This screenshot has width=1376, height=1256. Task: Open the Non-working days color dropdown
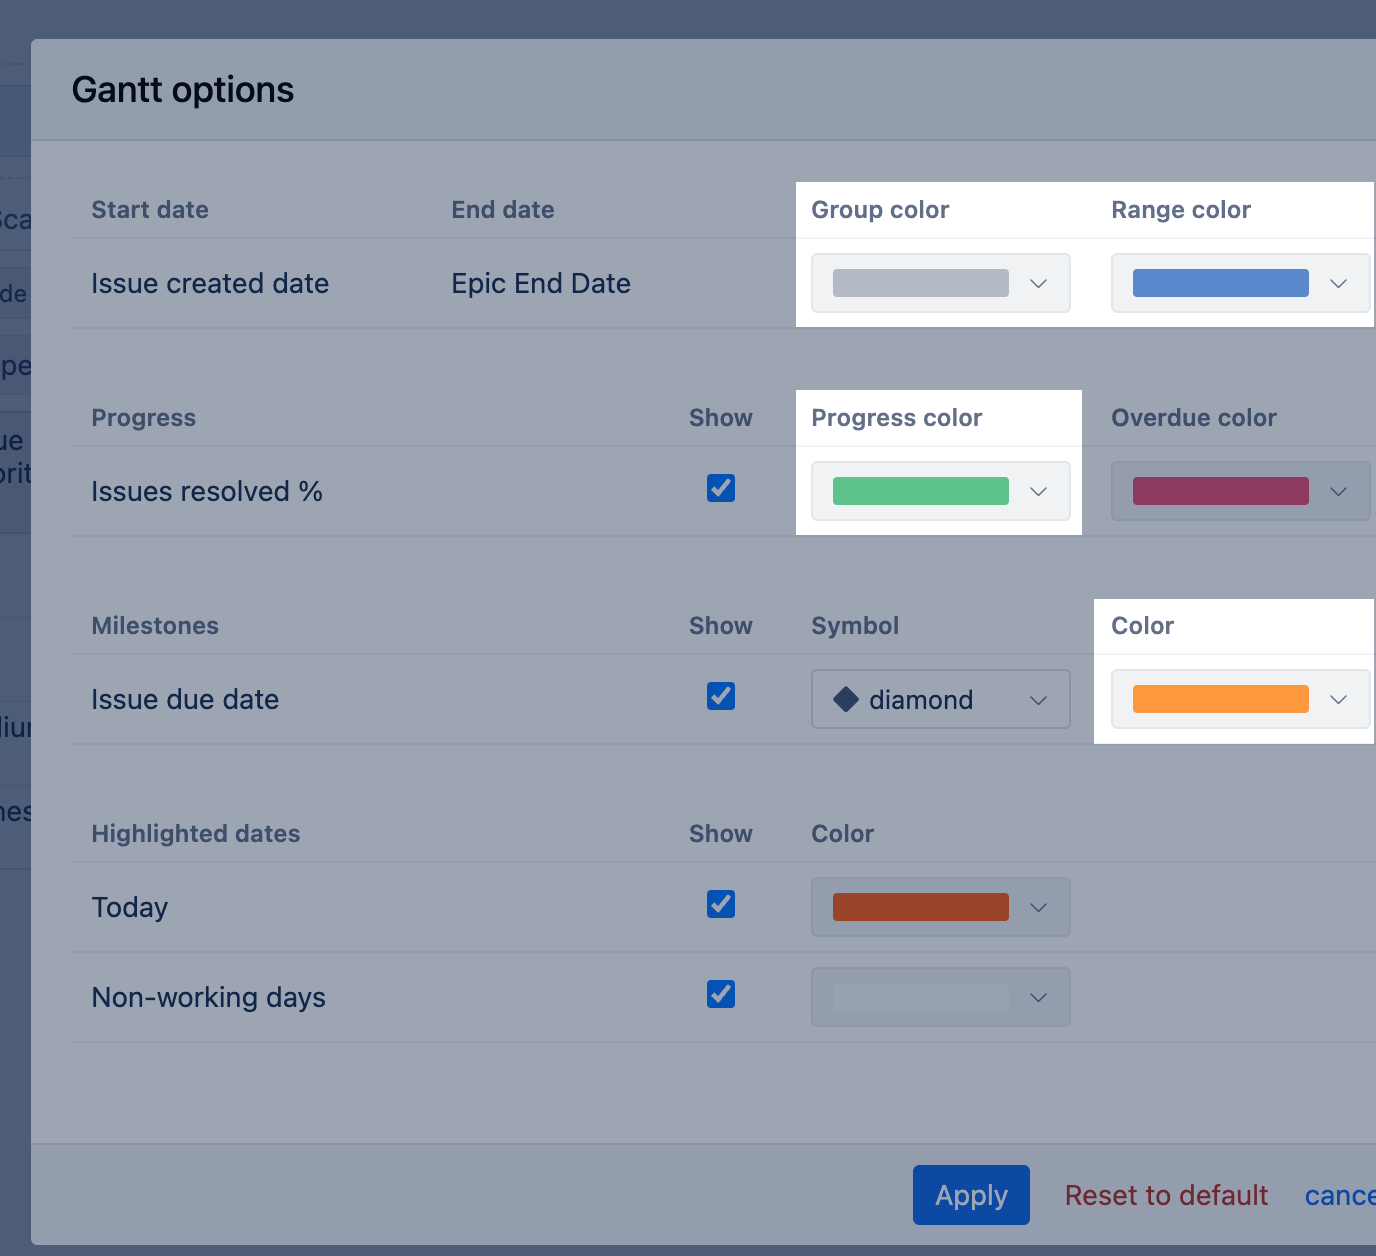[x=940, y=997]
